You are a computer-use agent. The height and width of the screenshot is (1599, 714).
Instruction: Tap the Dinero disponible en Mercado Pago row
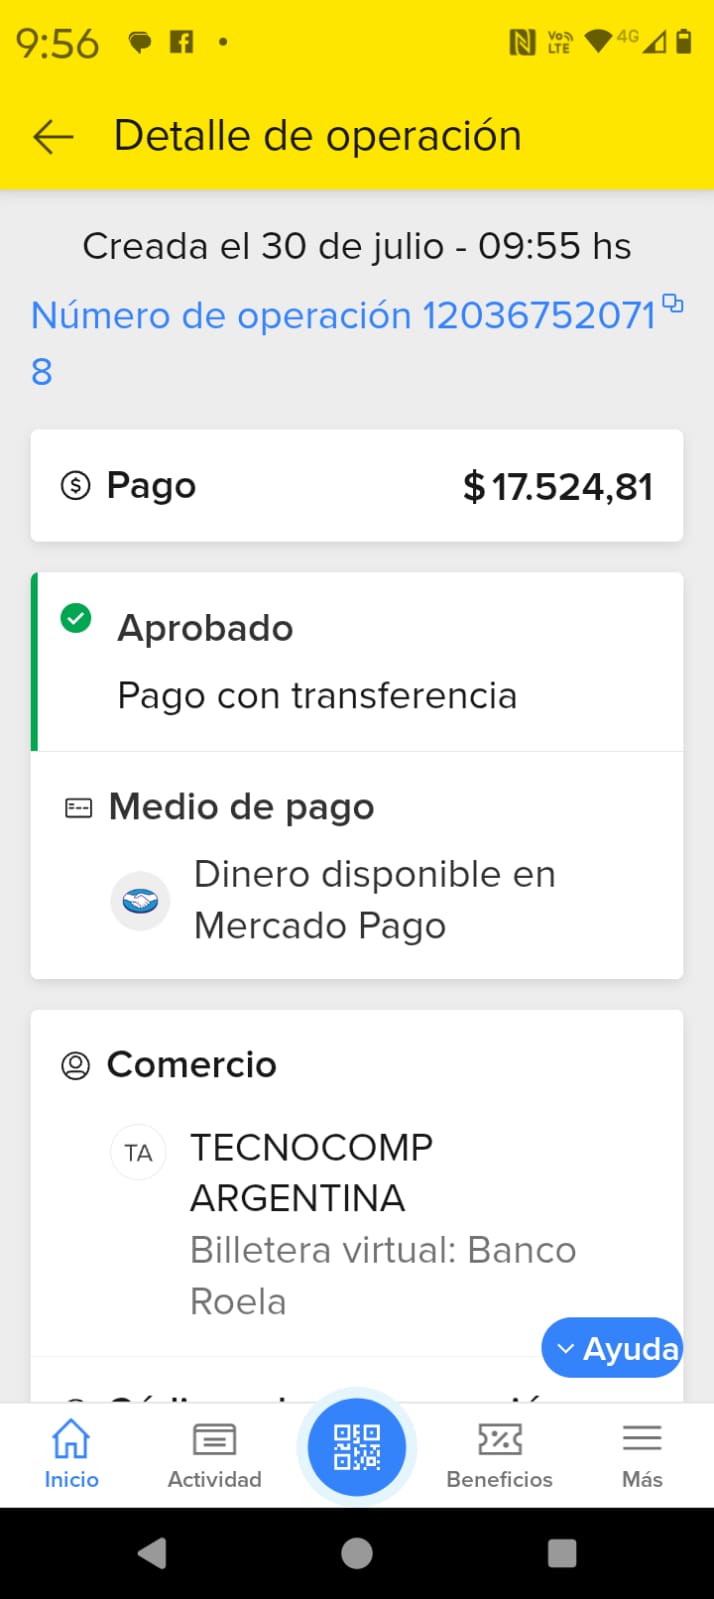(375, 900)
